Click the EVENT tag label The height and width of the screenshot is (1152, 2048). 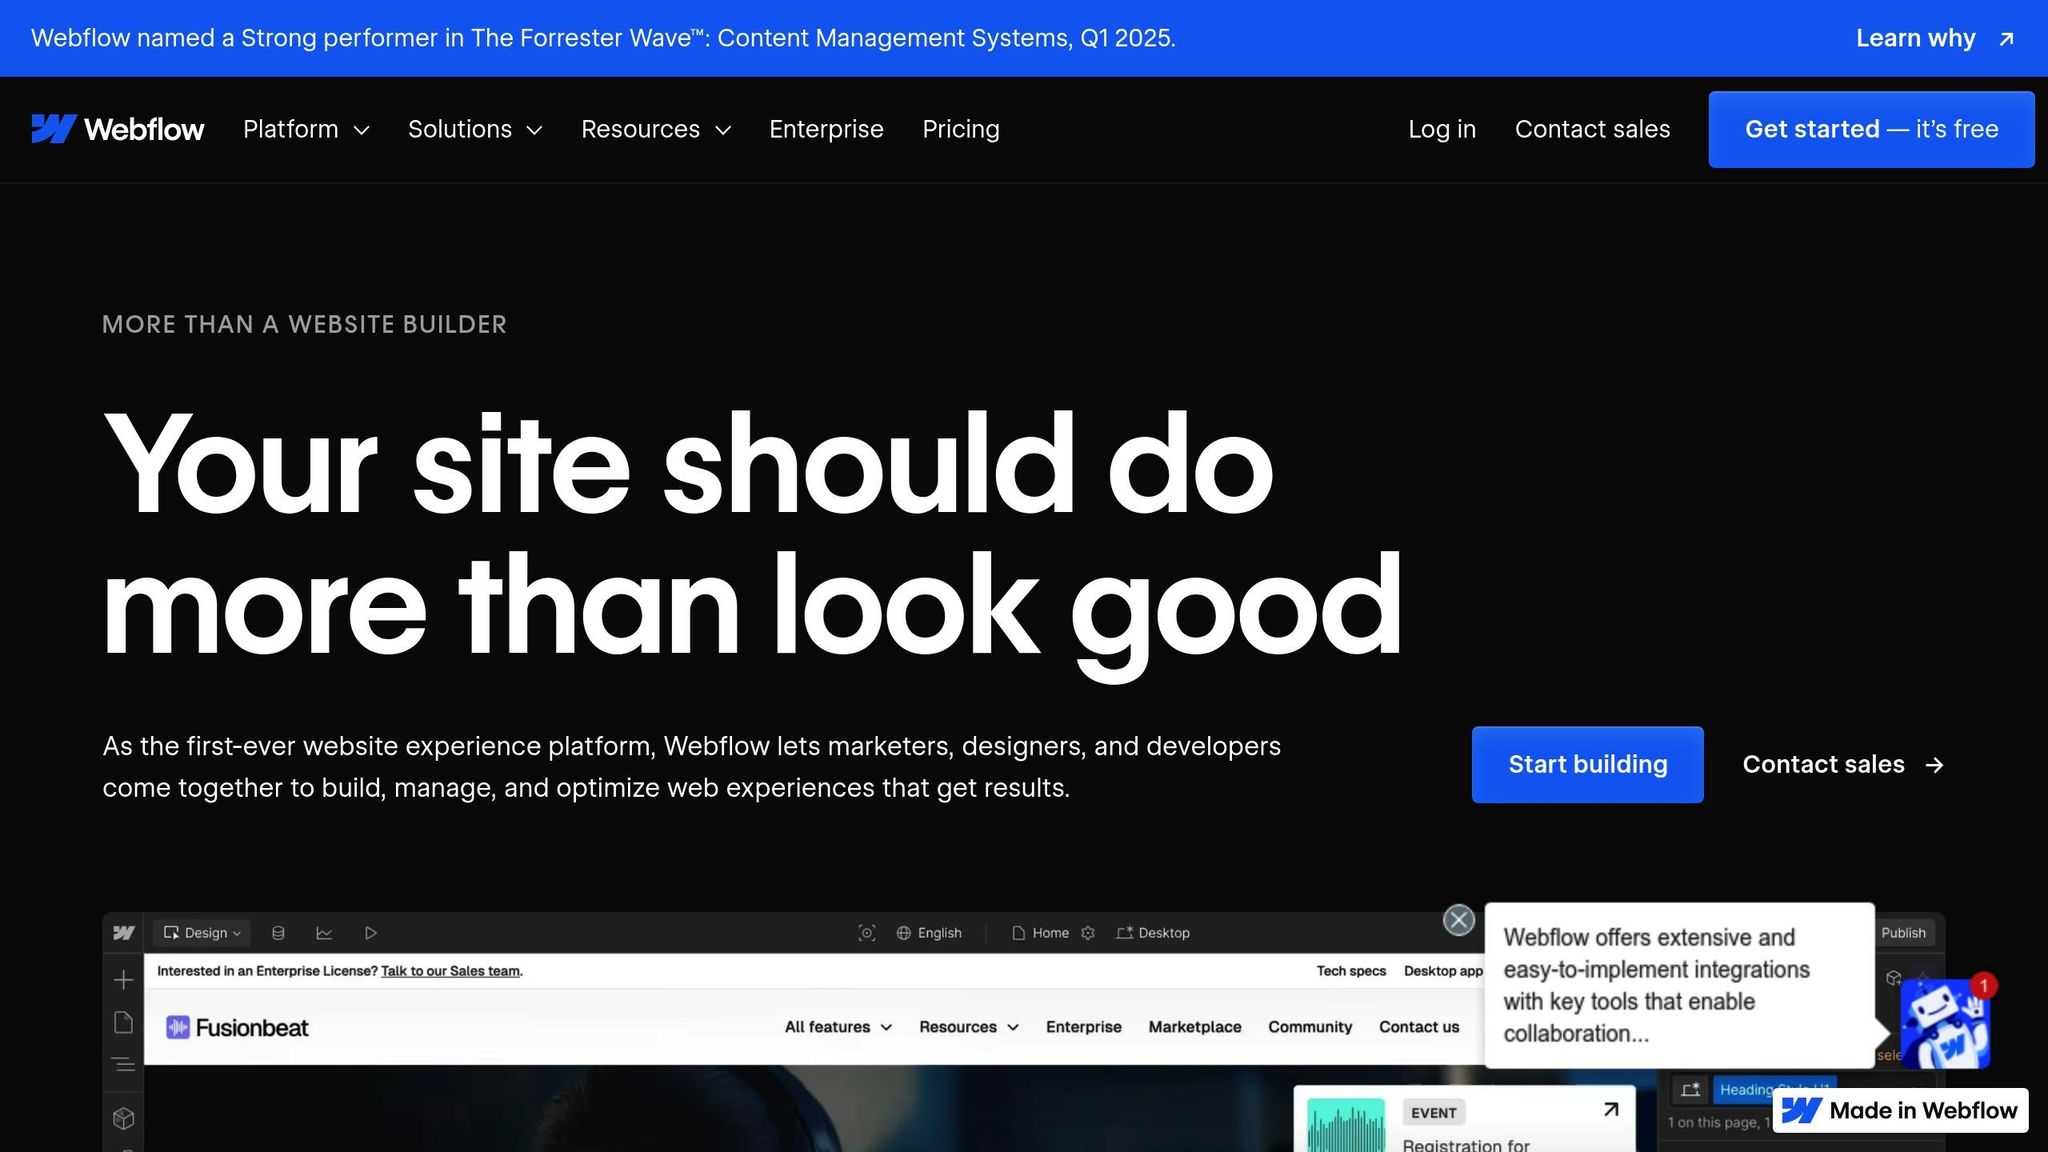pos(1433,1113)
